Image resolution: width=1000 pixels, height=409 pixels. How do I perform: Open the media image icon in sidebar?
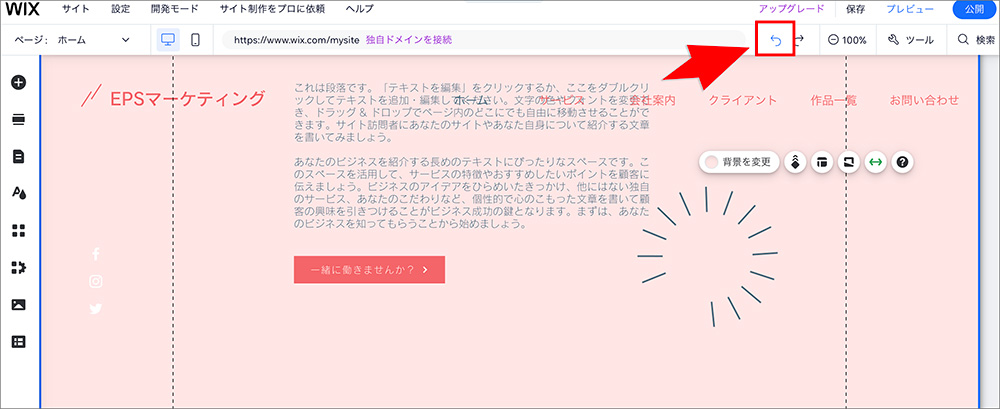19,305
